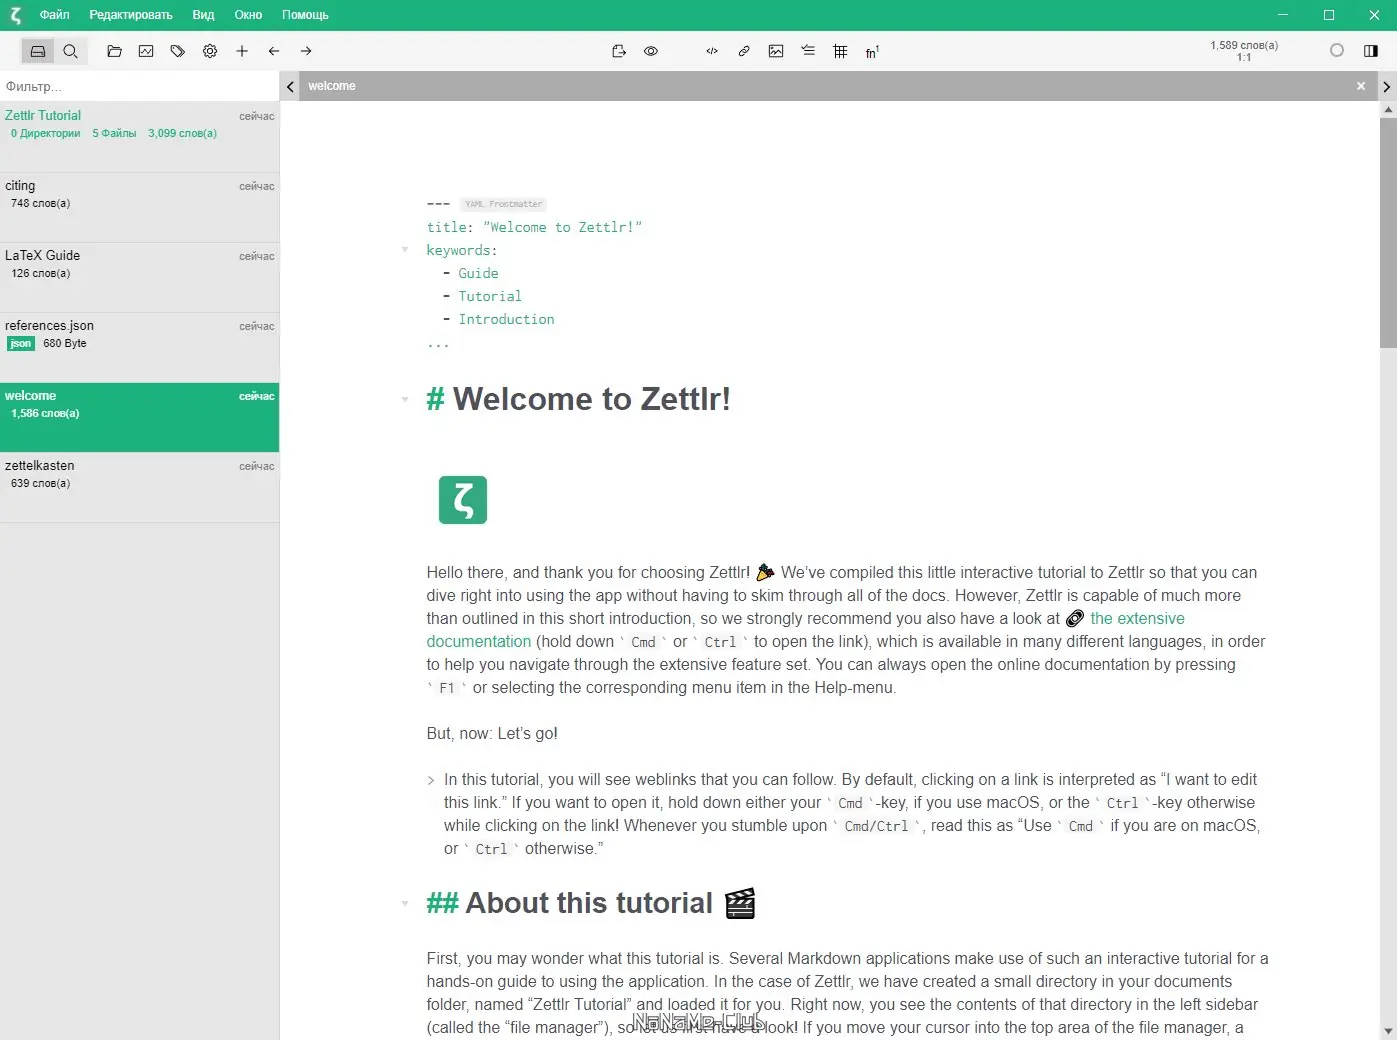Go back with the left arrow icon
1397x1040 pixels.
coord(274,51)
